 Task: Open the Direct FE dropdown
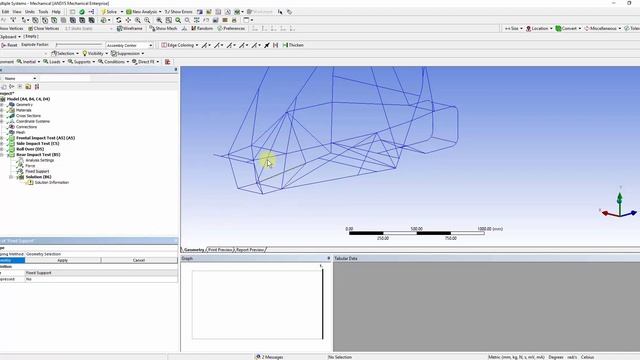click(145, 62)
